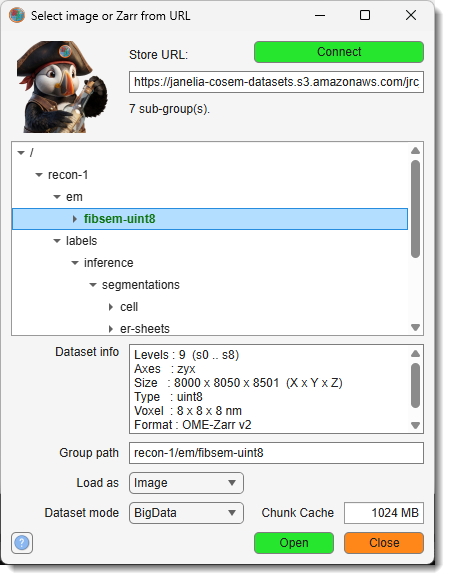Click the green Connect button
The height and width of the screenshot is (580, 450).
click(339, 52)
